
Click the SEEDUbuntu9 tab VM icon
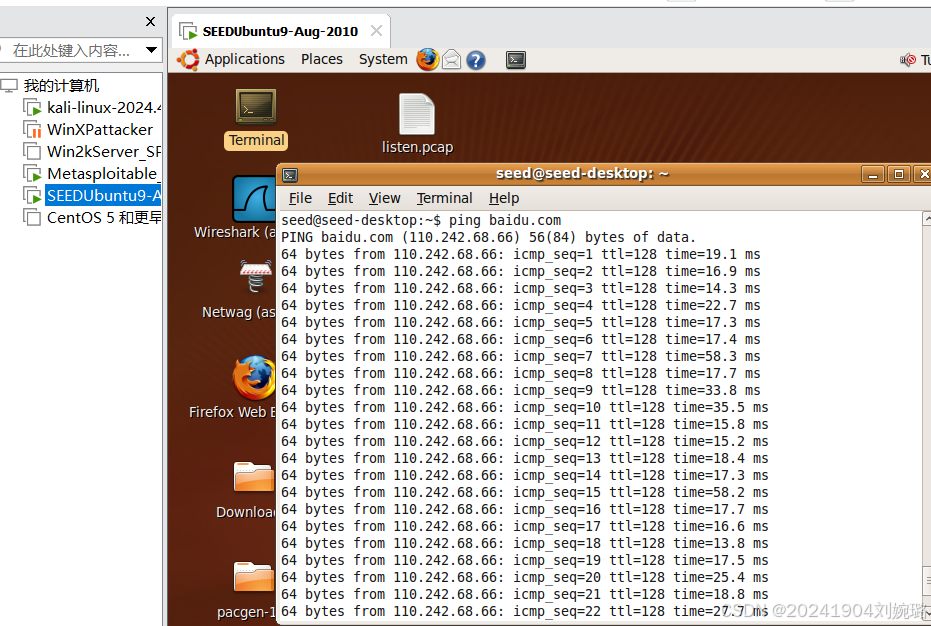pyautogui.click(x=188, y=31)
